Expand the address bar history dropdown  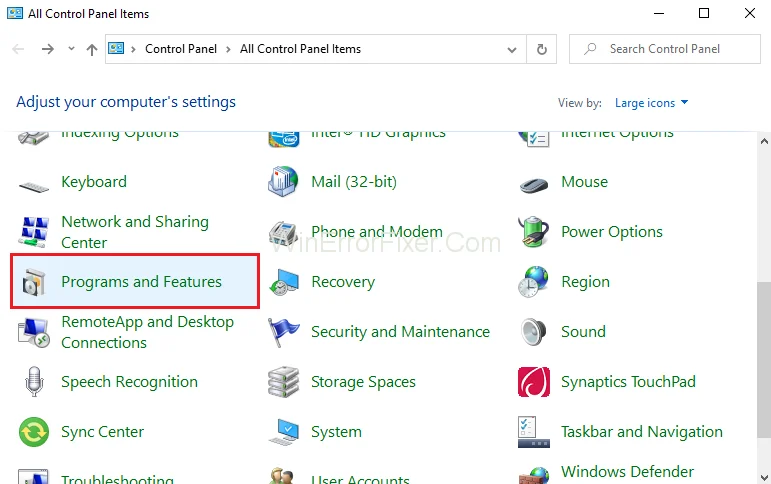coord(515,49)
